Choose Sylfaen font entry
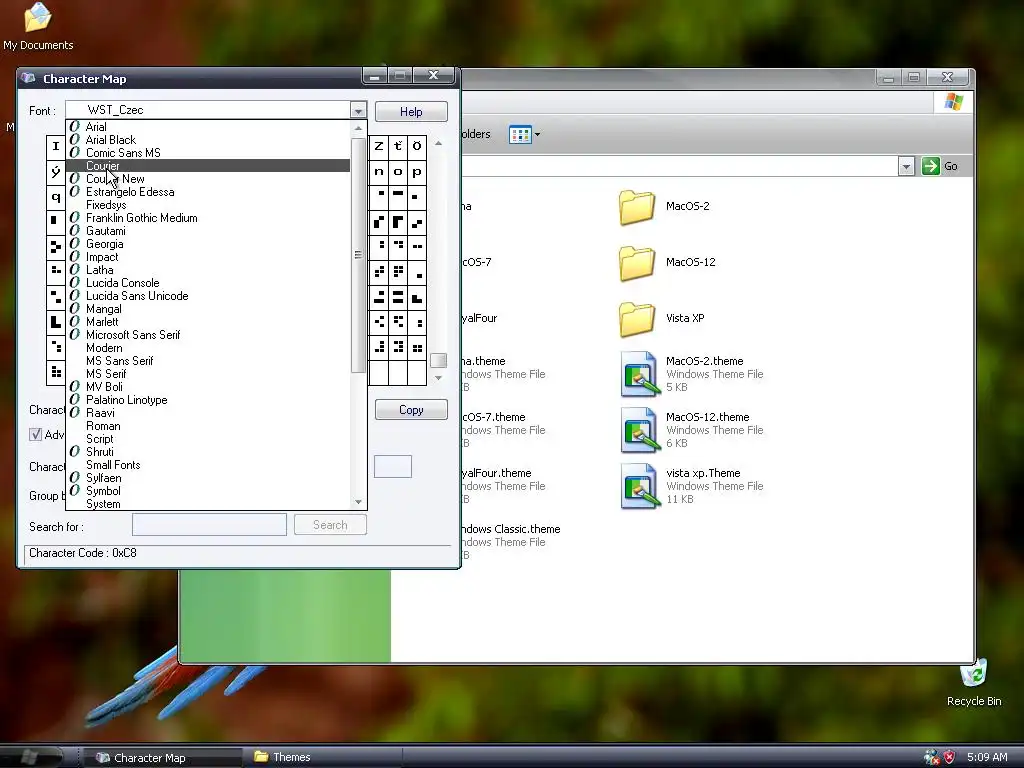Image resolution: width=1024 pixels, height=768 pixels. [208, 478]
